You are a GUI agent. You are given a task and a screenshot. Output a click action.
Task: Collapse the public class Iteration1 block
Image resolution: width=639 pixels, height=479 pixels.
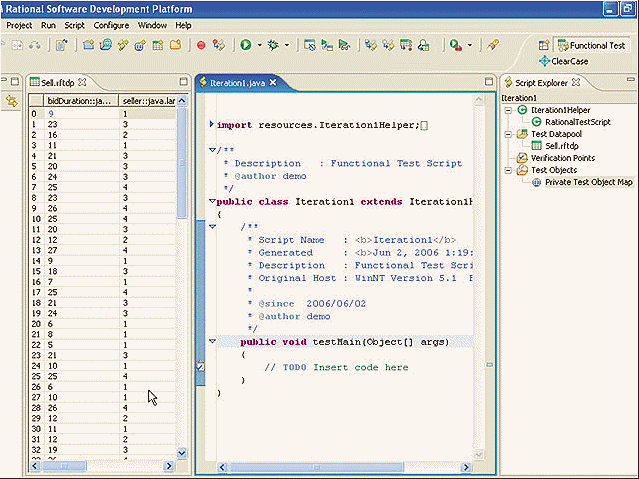pos(212,201)
